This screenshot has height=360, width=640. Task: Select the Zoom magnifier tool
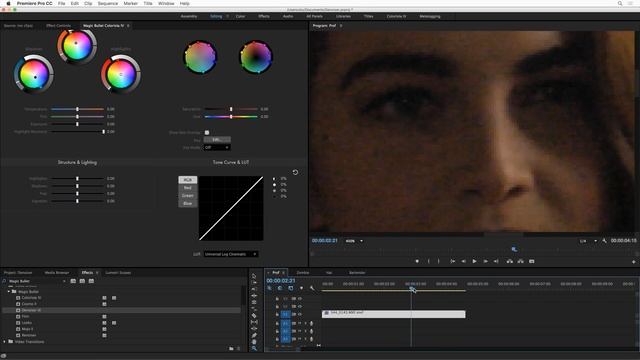[254, 348]
